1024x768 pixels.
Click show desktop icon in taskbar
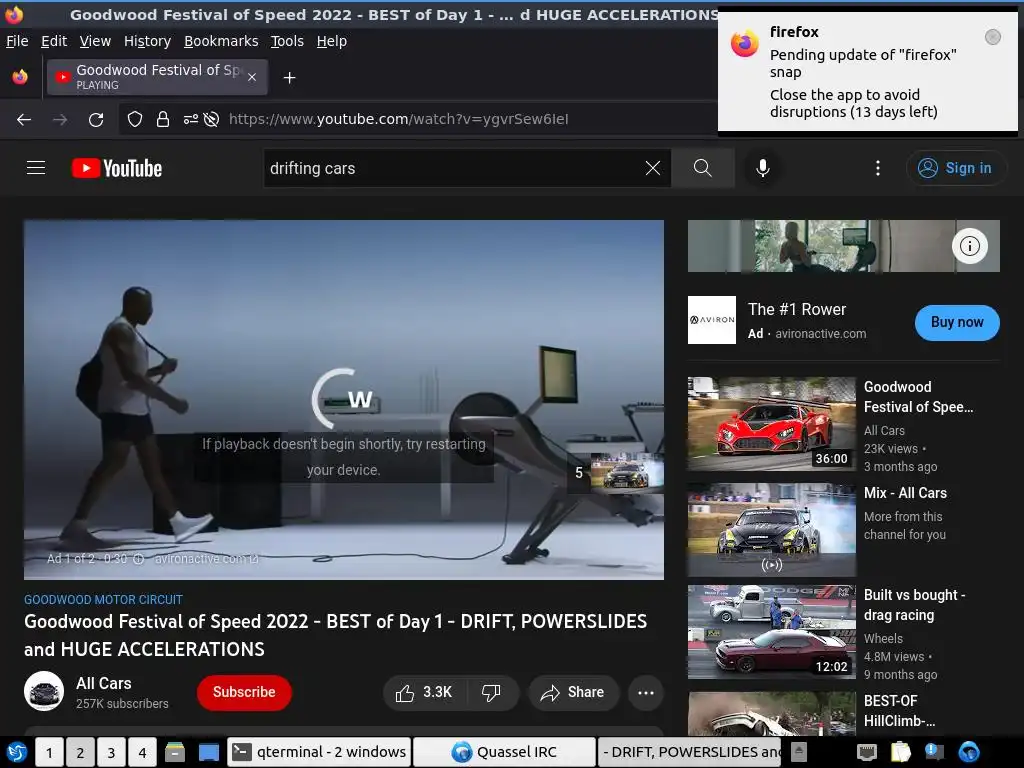pyautogui.click(x=208, y=752)
